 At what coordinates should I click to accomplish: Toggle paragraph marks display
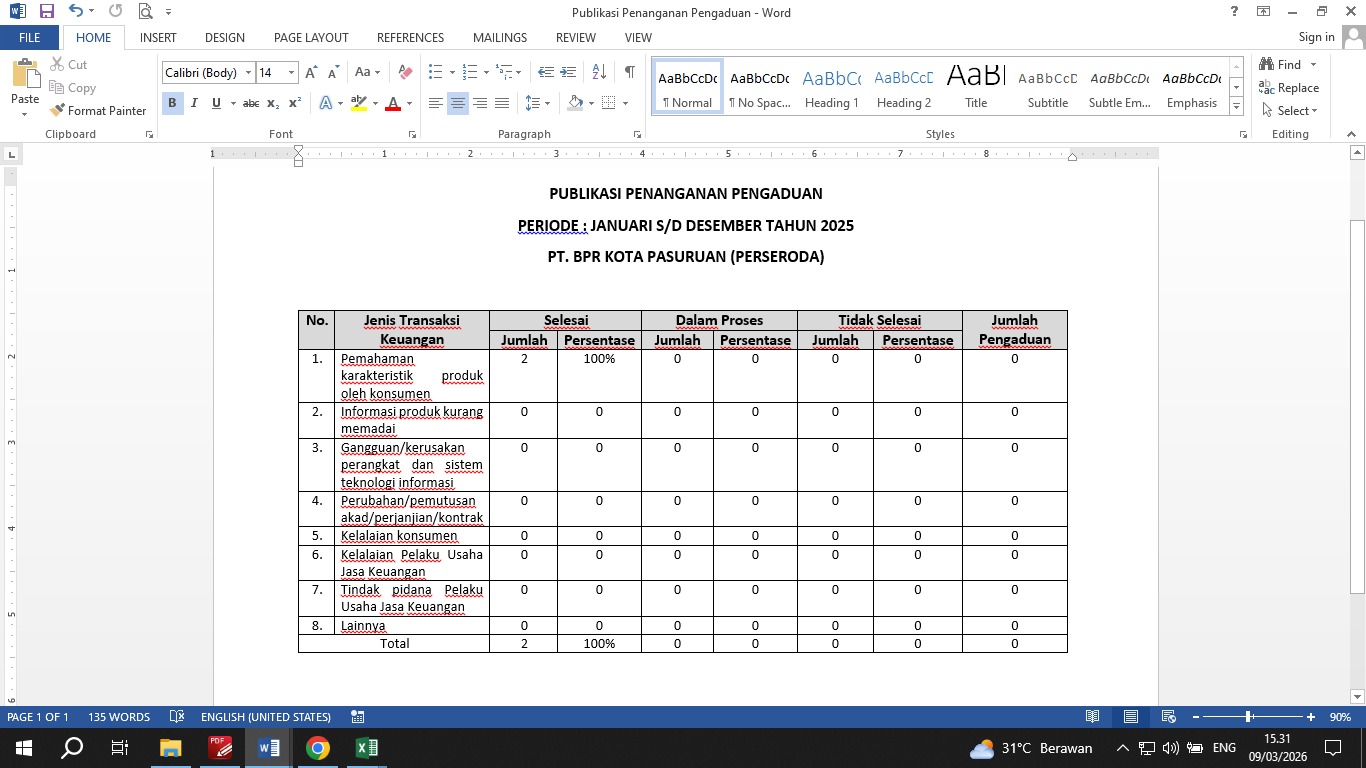coord(629,73)
